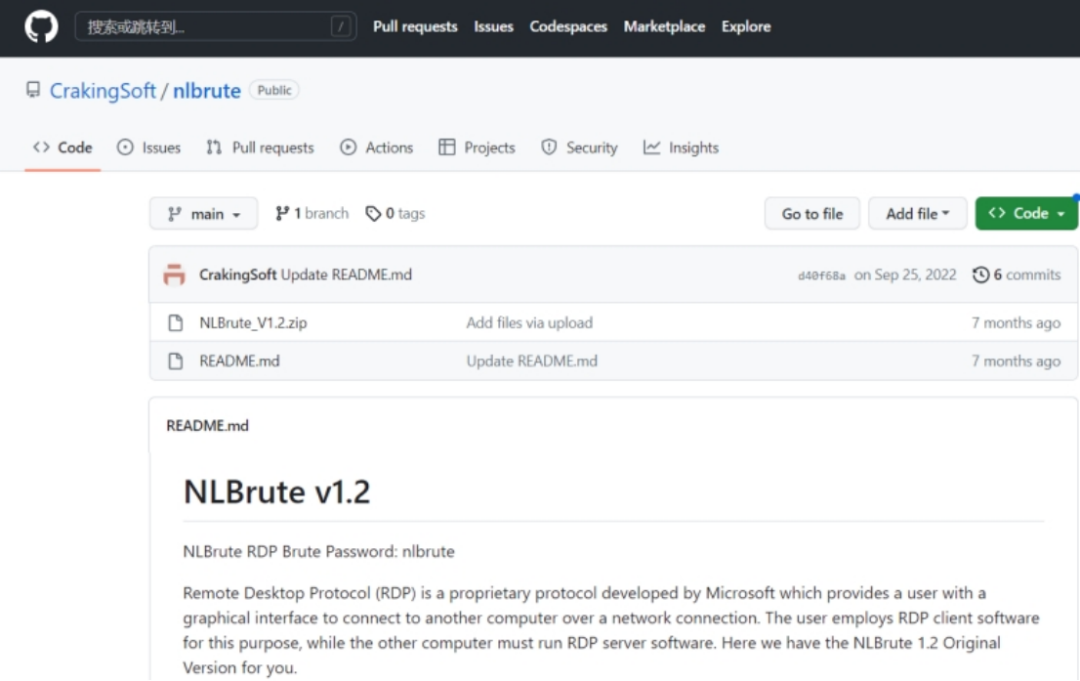Switch to the repository Pull requests tab

click(x=260, y=147)
